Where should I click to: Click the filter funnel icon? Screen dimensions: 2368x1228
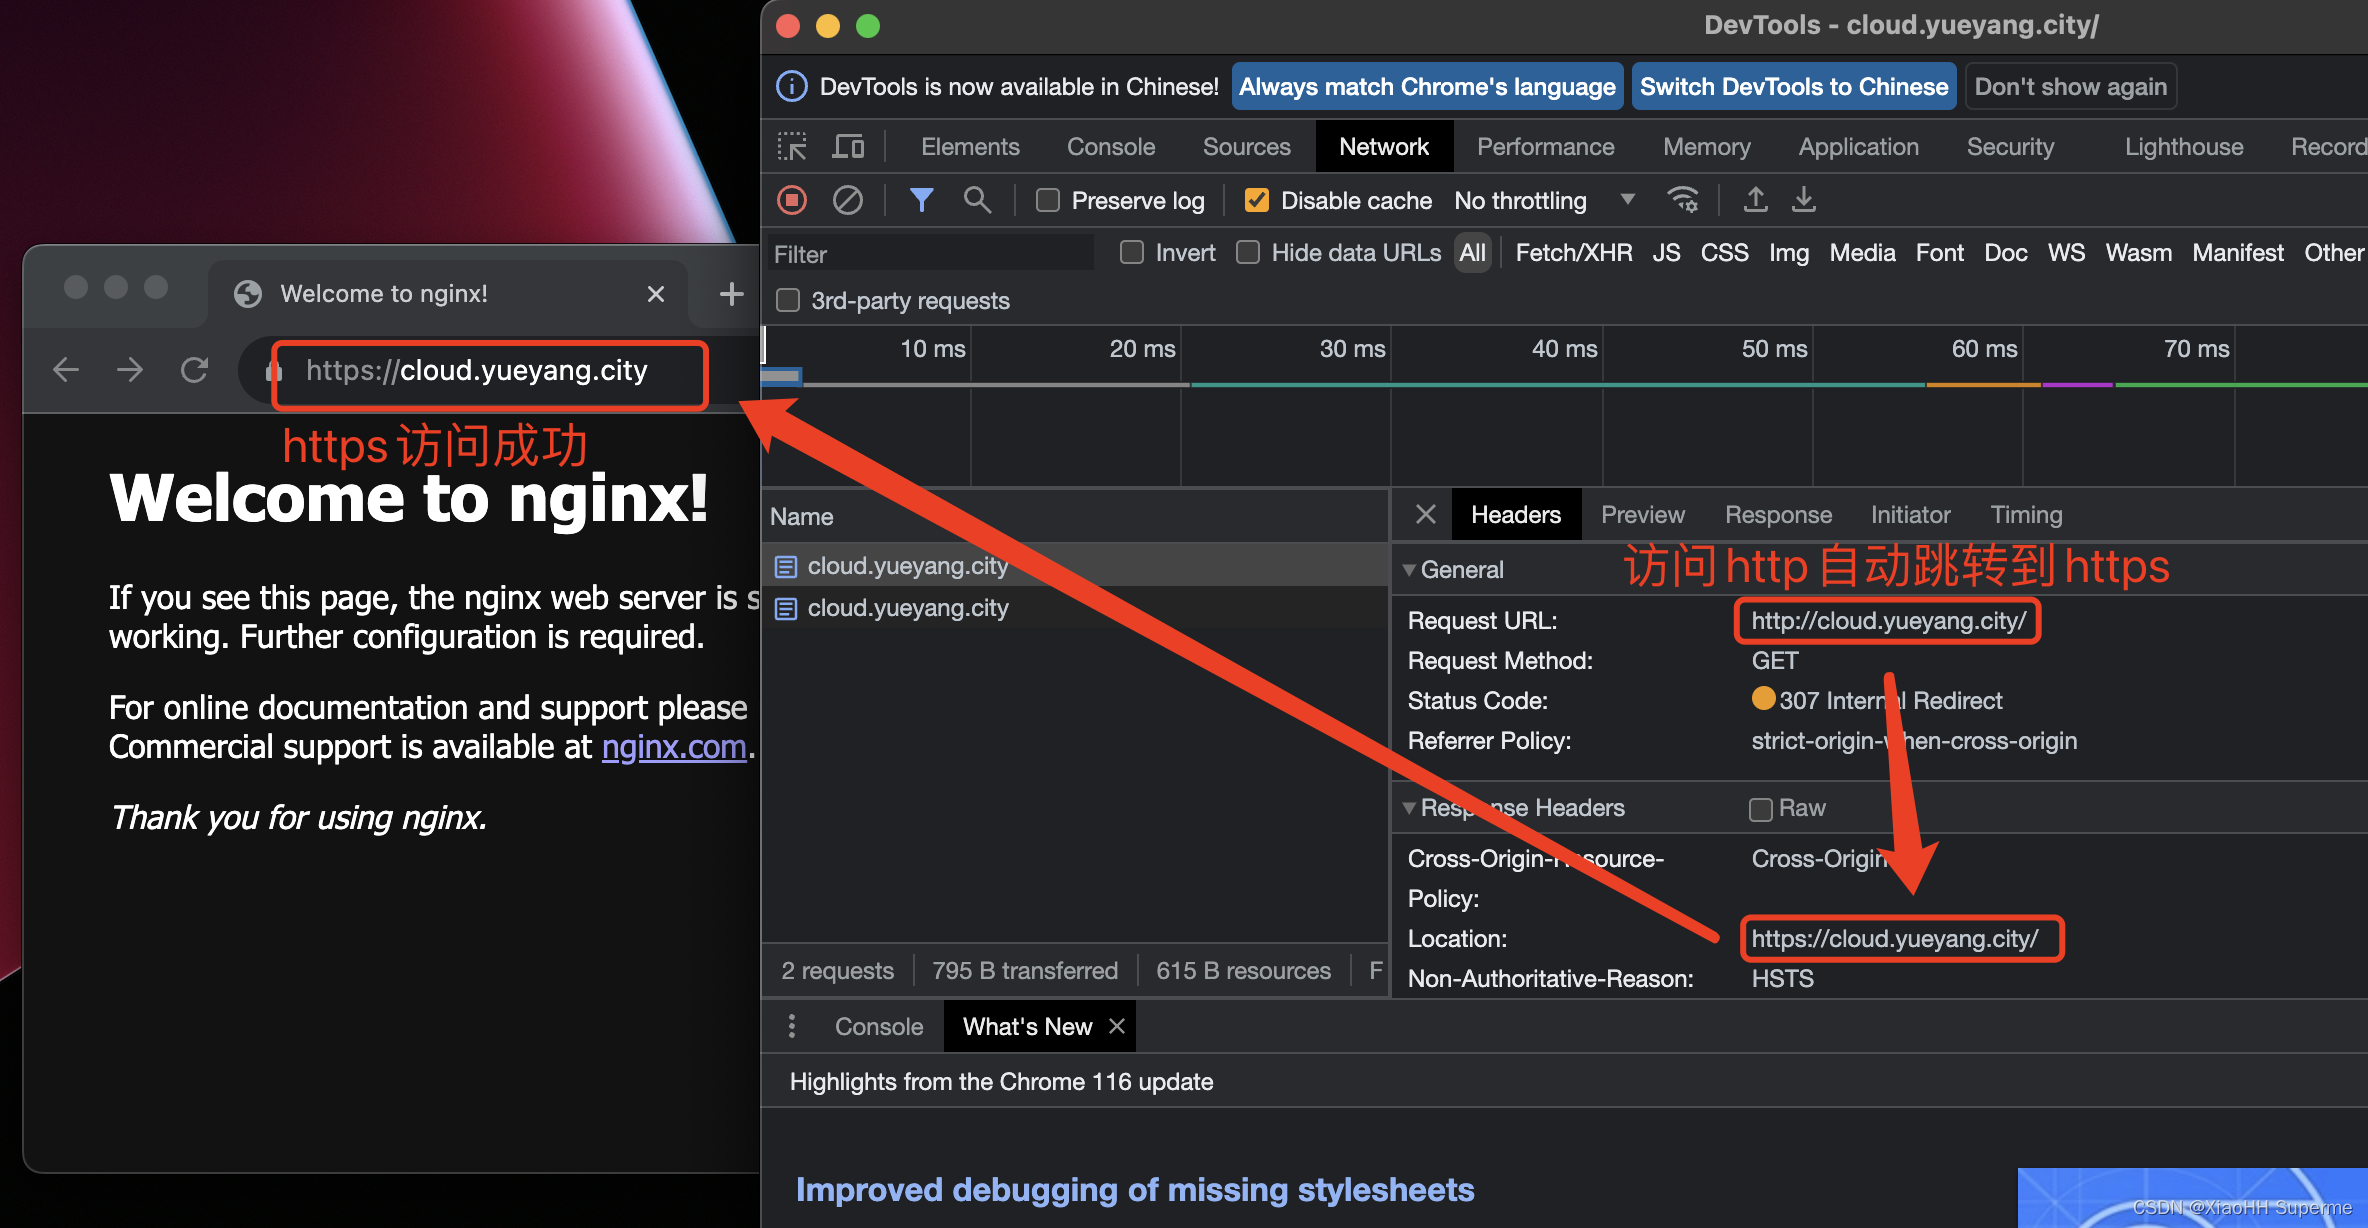[x=921, y=201]
